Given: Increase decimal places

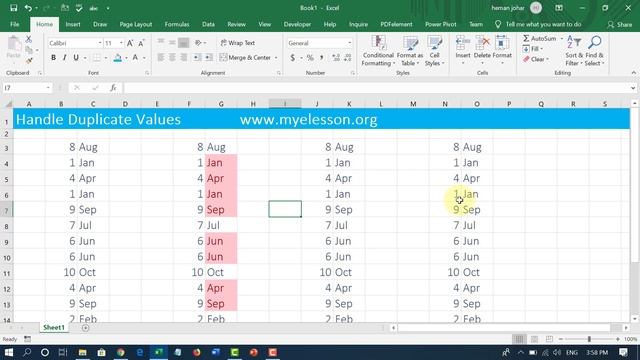Looking at the screenshot, I should point(336,58).
